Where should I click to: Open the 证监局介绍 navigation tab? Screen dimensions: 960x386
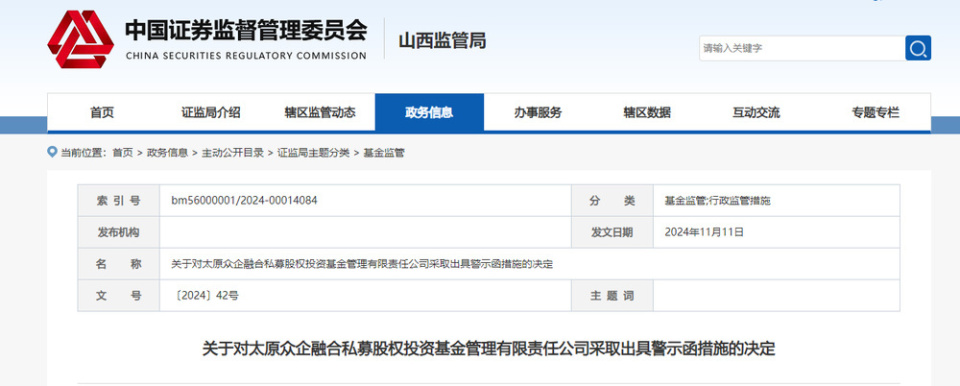[211, 113]
